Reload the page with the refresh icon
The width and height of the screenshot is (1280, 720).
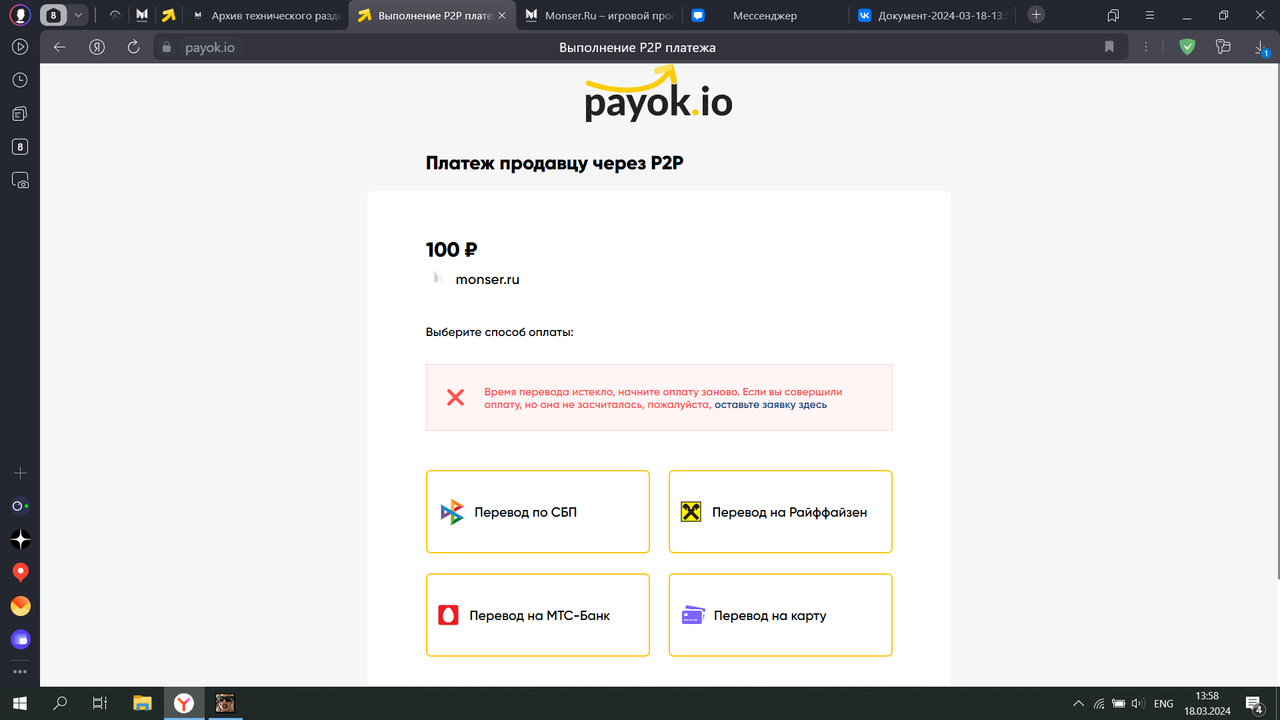(133, 47)
